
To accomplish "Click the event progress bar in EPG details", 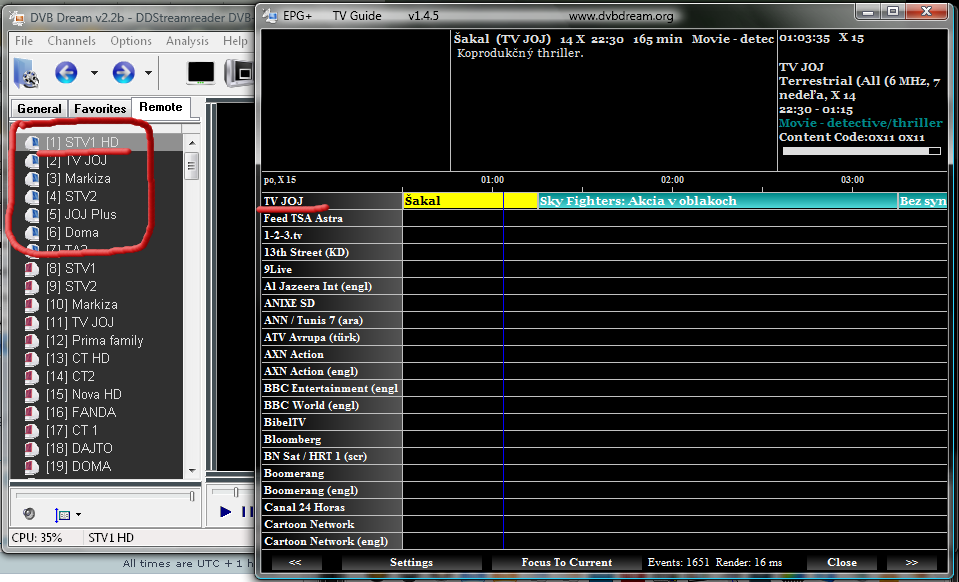I will 862,151.
